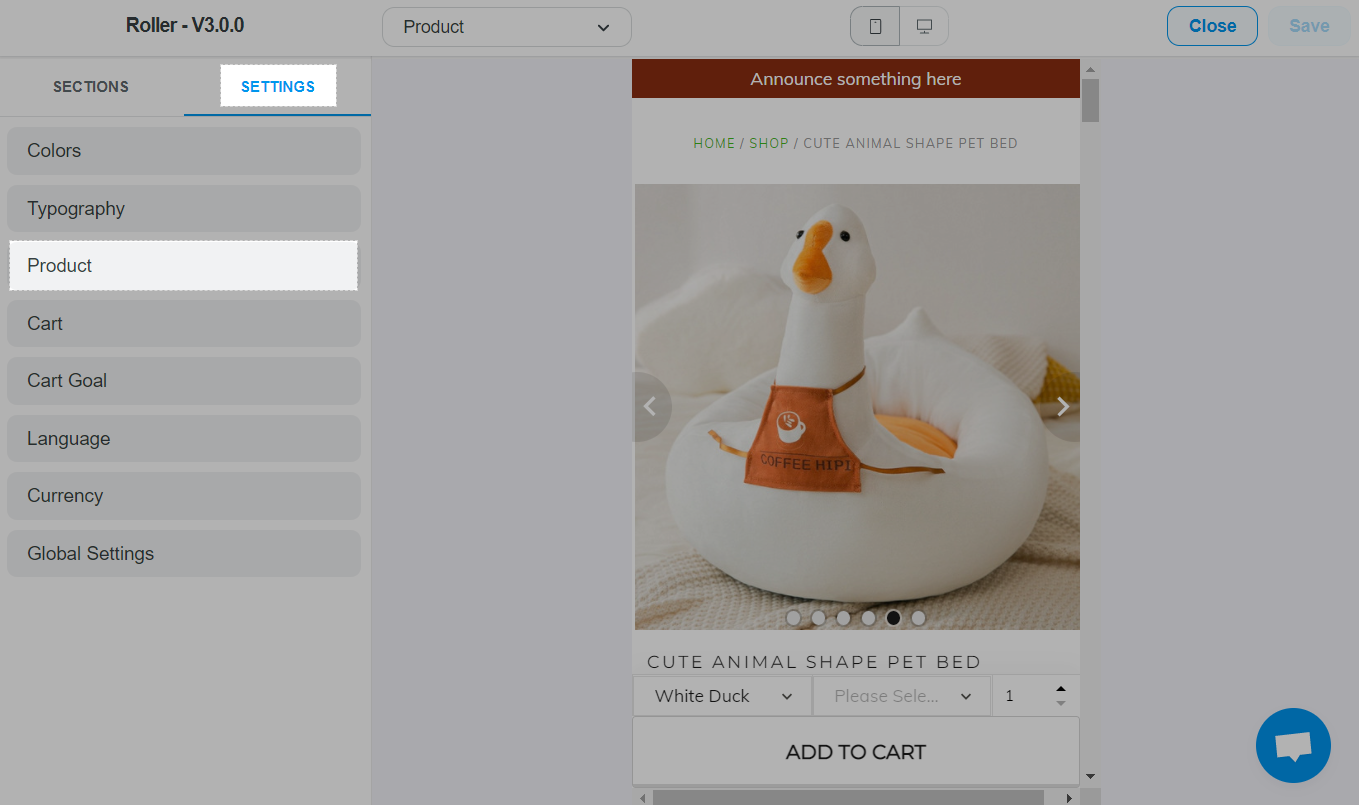Open Cart settings
This screenshot has height=805, width=1359.
(x=184, y=324)
